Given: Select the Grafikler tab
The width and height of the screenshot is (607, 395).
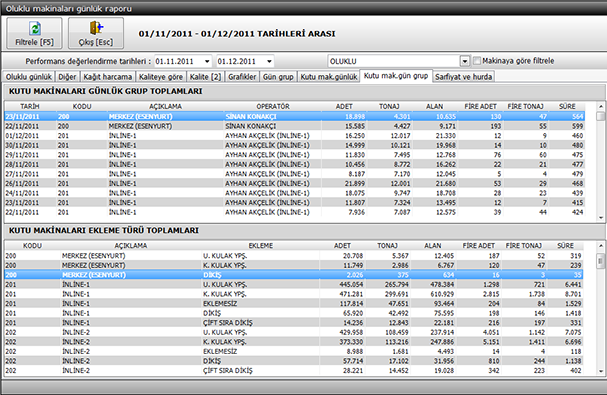Looking at the screenshot, I should click(242, 77).
